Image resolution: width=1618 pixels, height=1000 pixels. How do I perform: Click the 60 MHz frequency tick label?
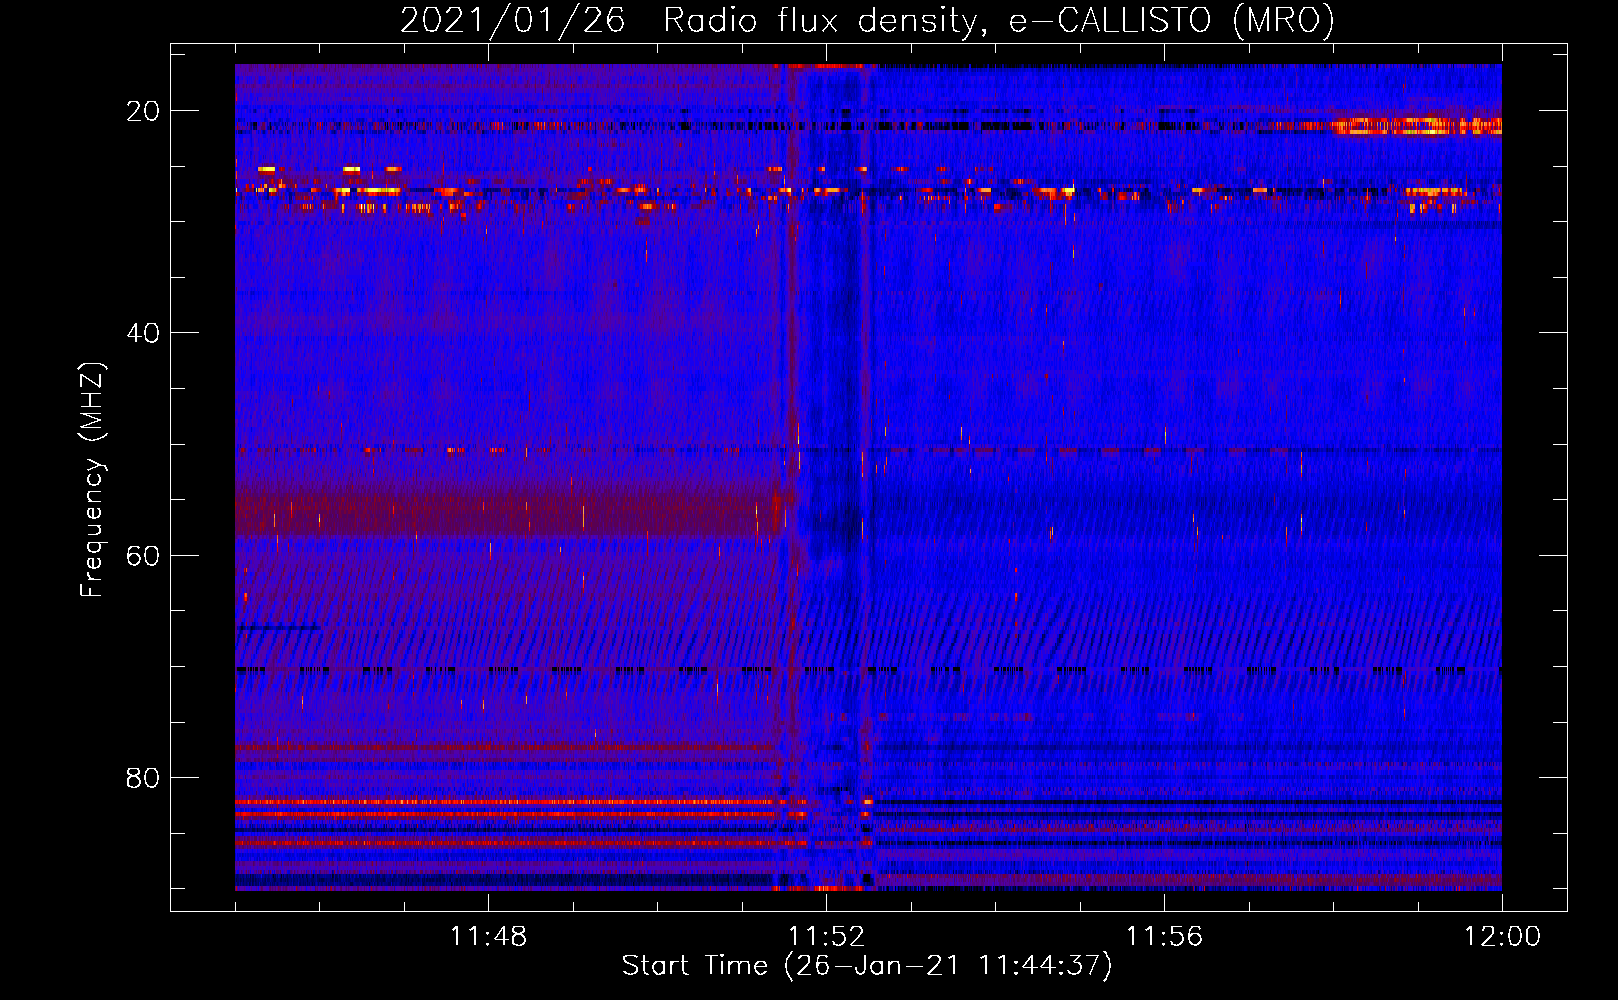pos(143,555)
